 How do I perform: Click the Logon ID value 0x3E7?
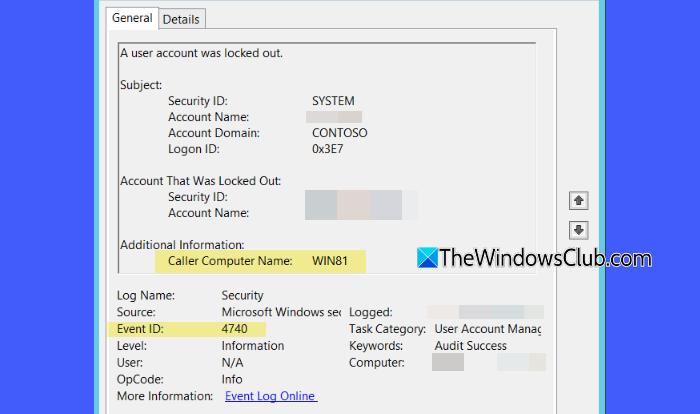pos(327,149)
